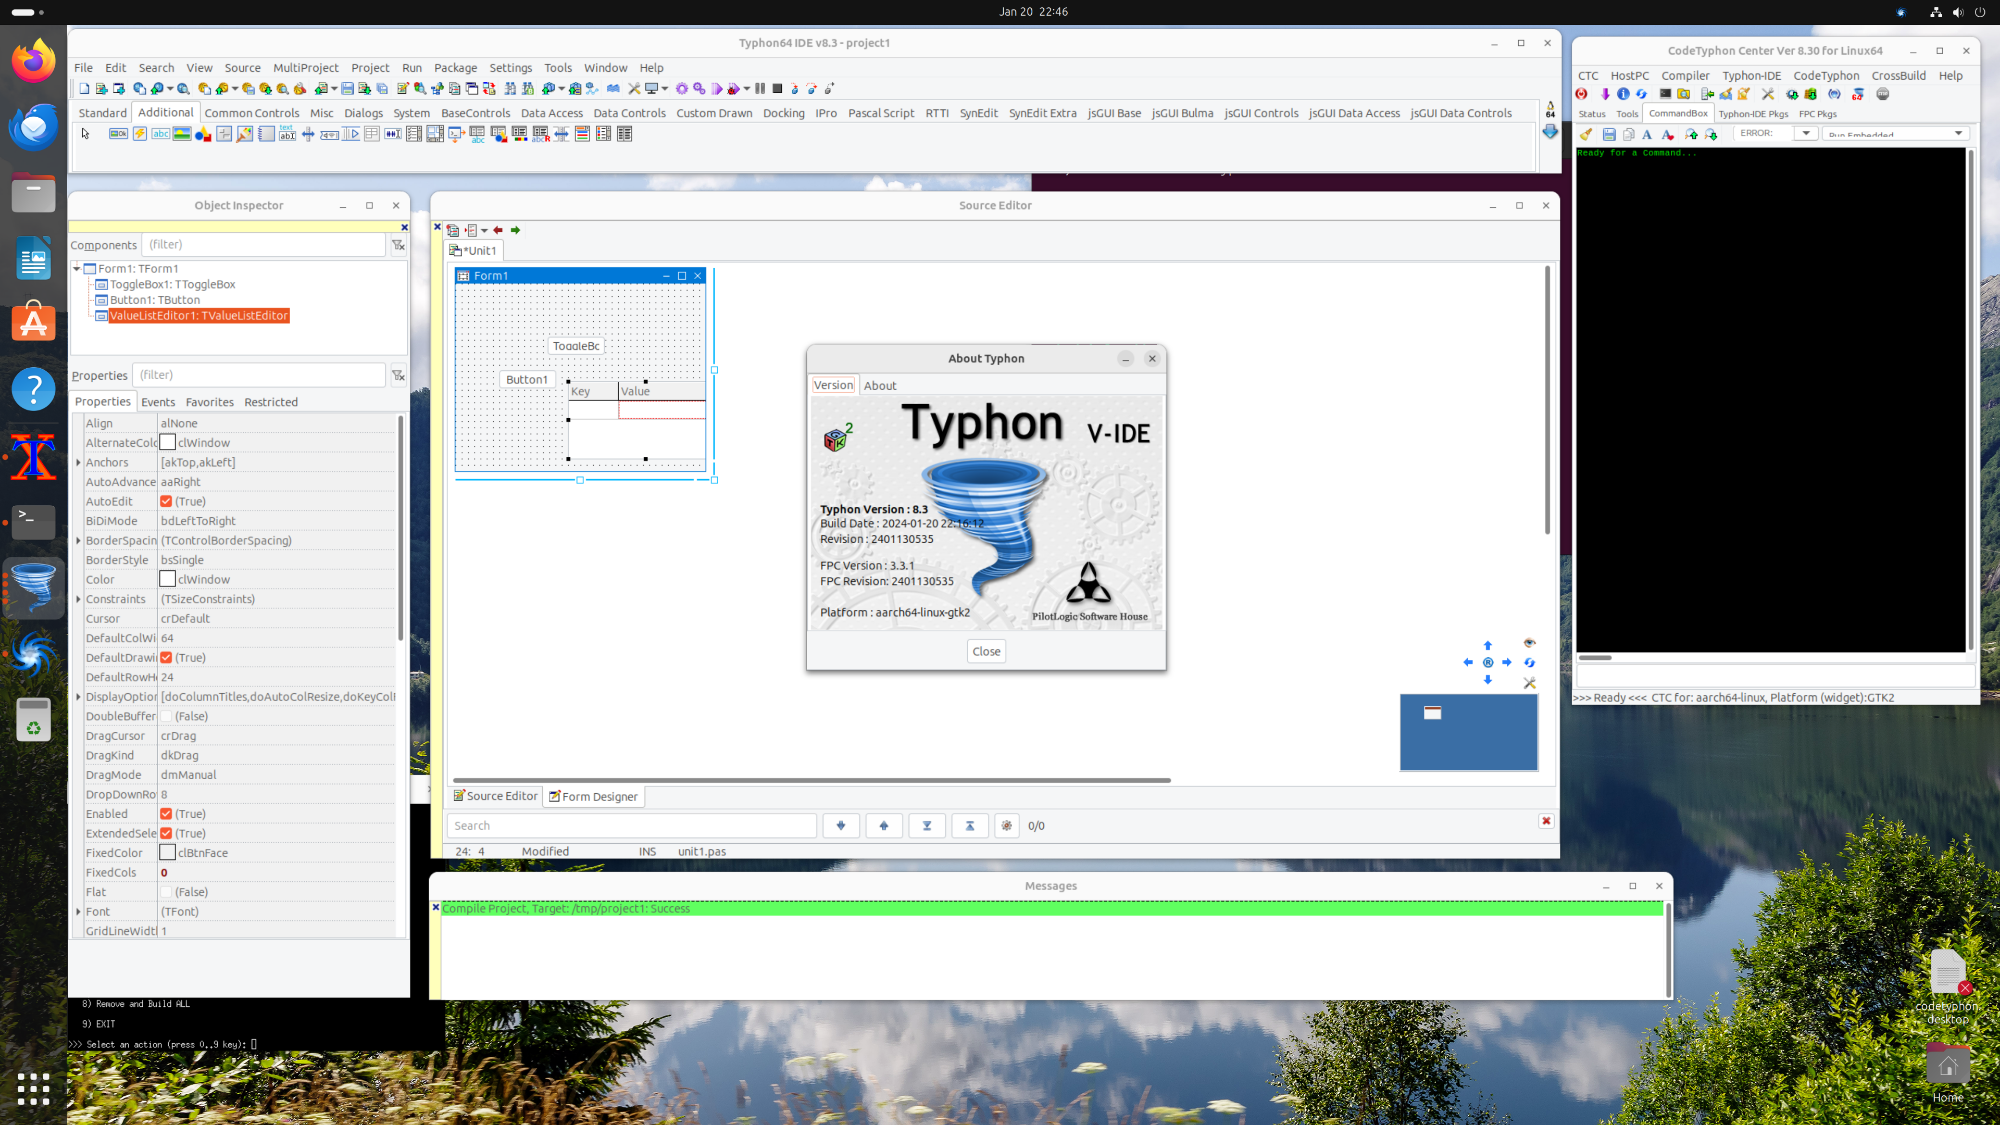Viewport: 2000px width, 1125px height.
Task: Toggle the eye icon in form navigator
Action: coord(1529,643)
